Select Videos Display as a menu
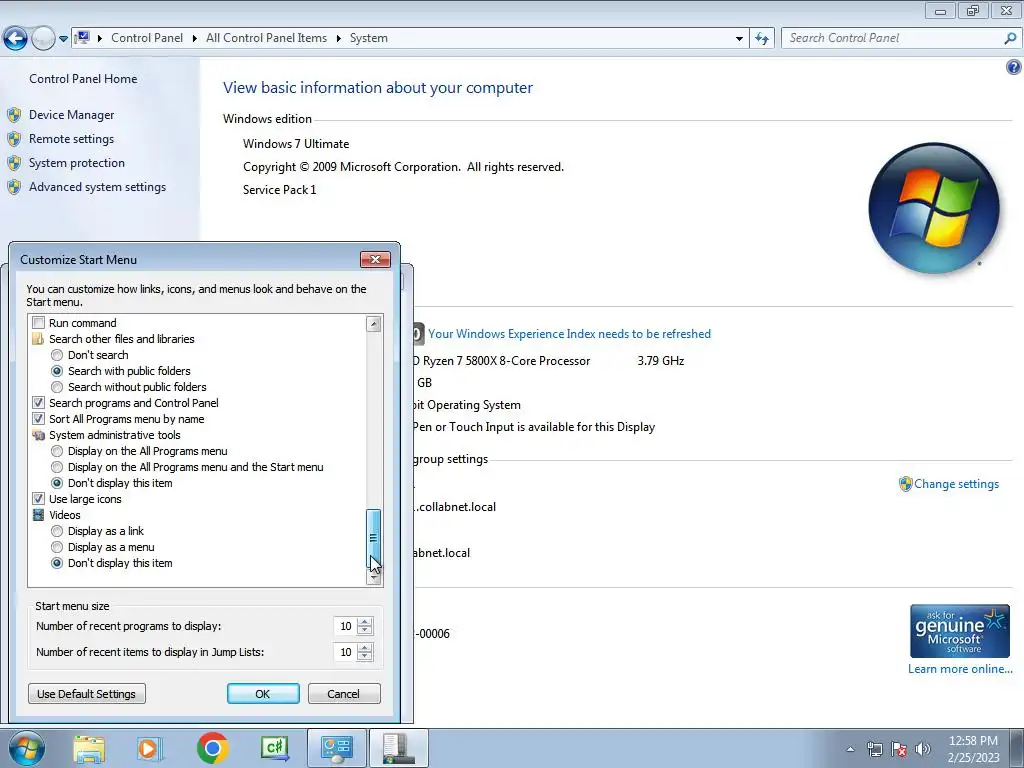The height and width of the screenshot is (768, 1024). click(57, 547)
